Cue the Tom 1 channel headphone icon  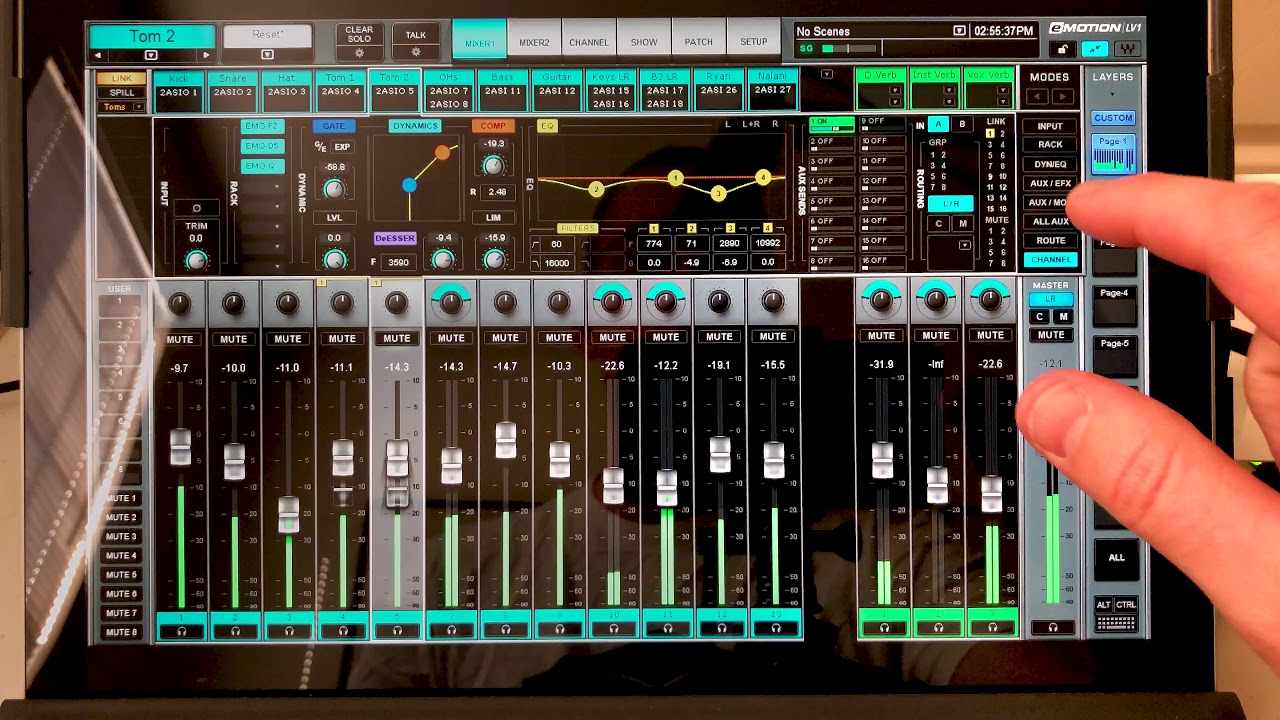coord(343,630)
